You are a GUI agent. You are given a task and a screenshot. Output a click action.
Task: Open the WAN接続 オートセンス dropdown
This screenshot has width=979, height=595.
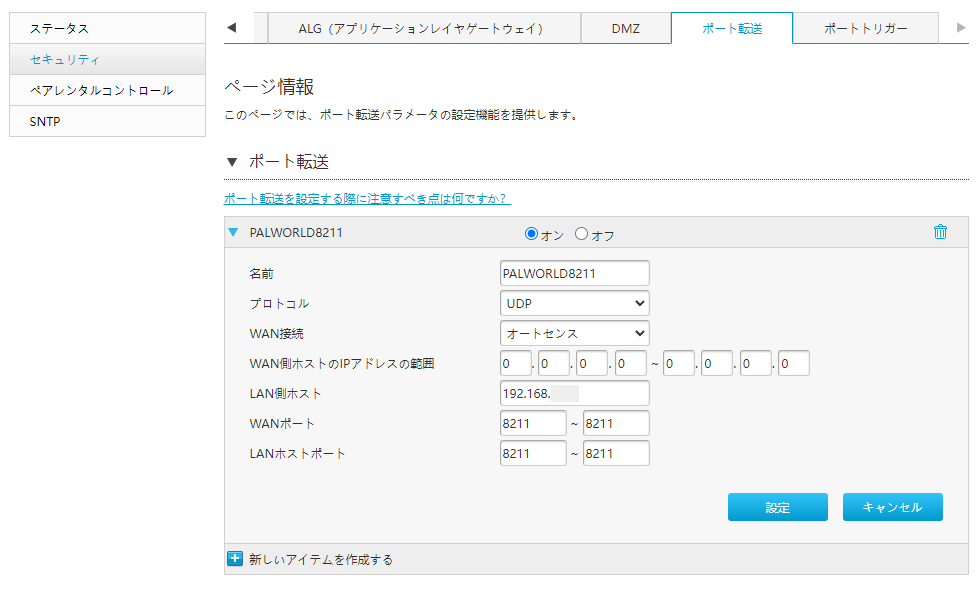(x=574, y=333)
